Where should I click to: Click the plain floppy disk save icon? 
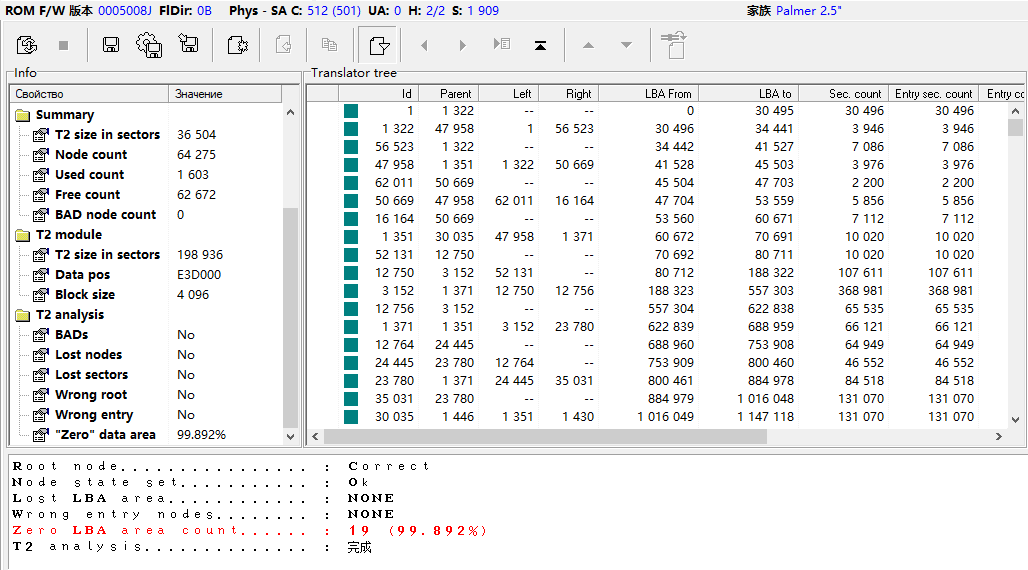click(111, 45)
